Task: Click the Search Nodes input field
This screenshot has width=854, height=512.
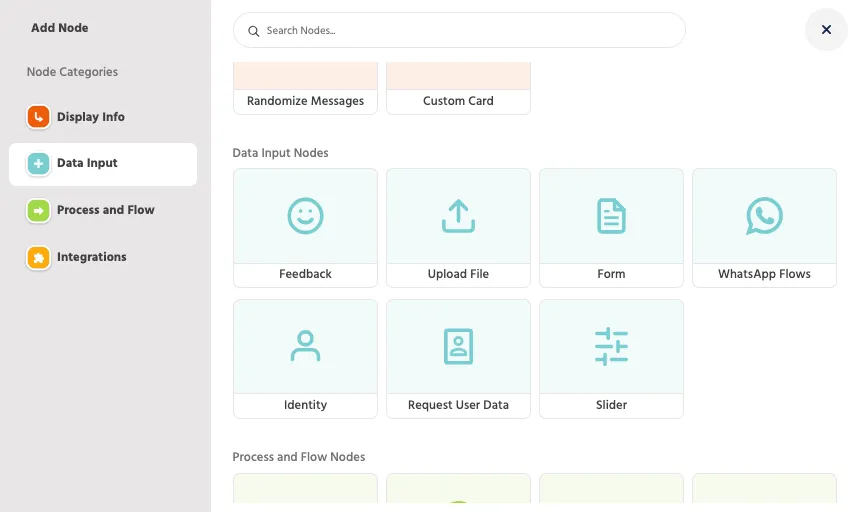Action: click(x=459, y=31)
